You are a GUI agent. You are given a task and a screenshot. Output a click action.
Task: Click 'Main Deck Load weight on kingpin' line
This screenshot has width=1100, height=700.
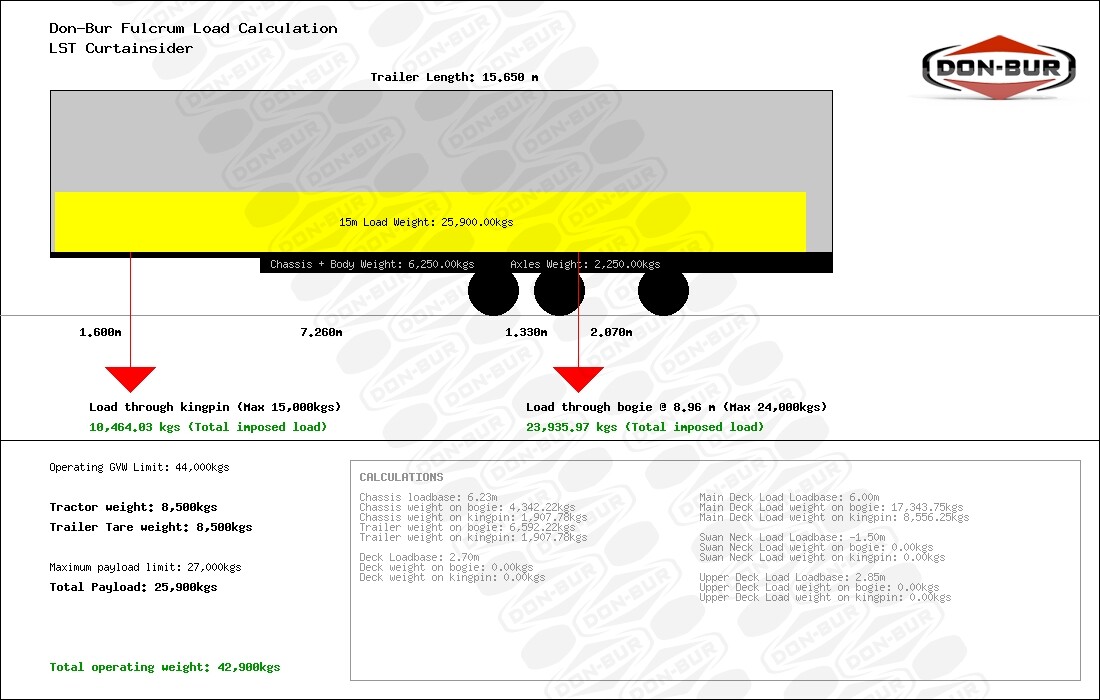tap(834, 517)
